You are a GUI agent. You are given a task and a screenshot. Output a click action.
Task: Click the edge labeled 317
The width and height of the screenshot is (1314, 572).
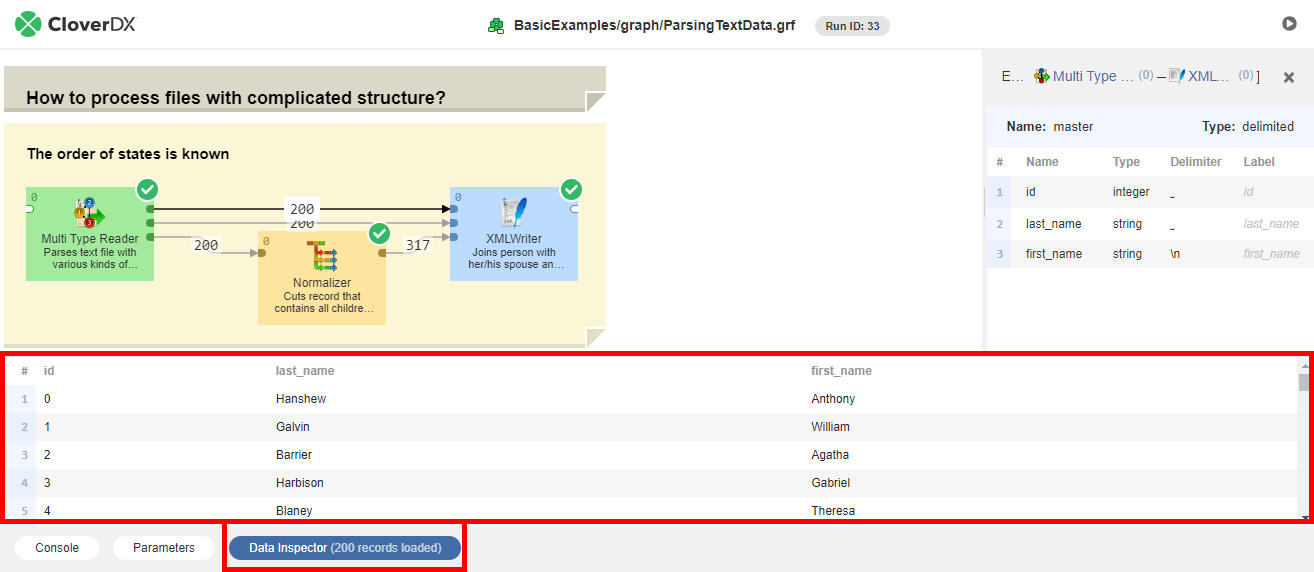(x=417, y=245)
